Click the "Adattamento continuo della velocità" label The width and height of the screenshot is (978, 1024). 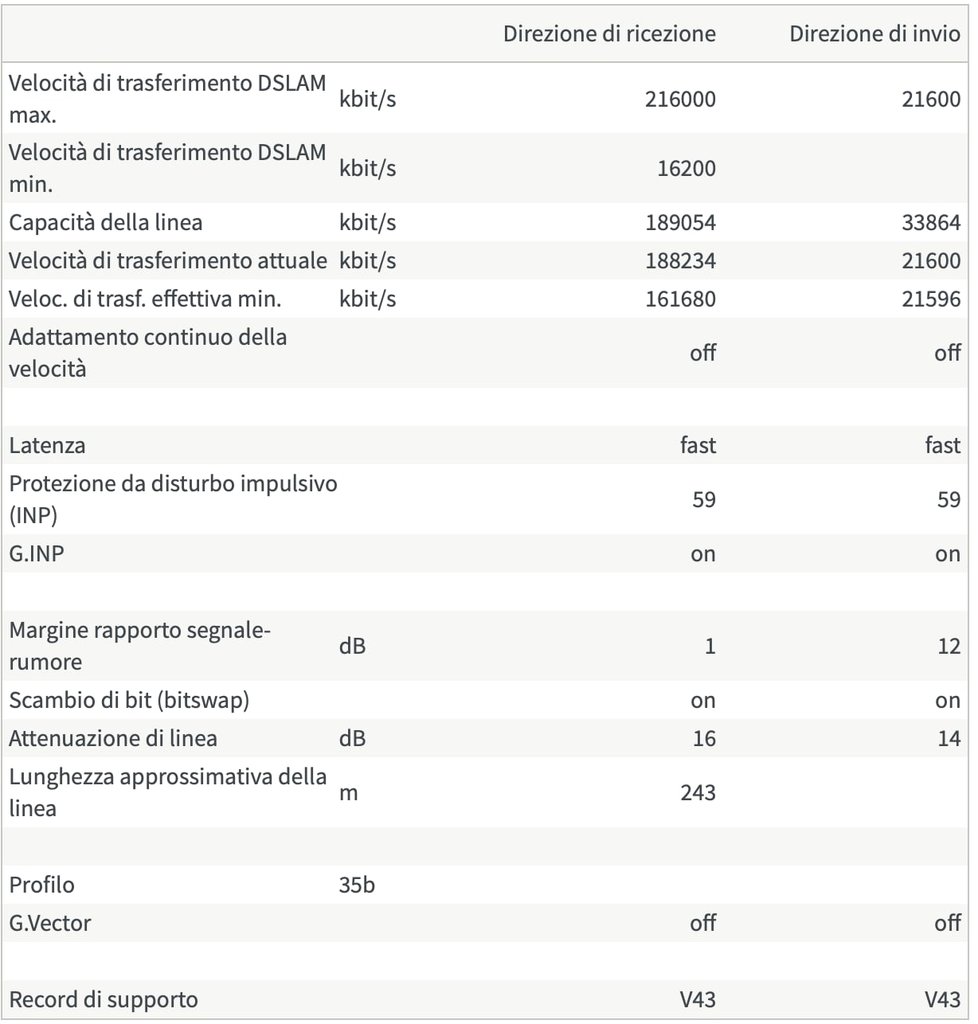(x=148, y=352)
